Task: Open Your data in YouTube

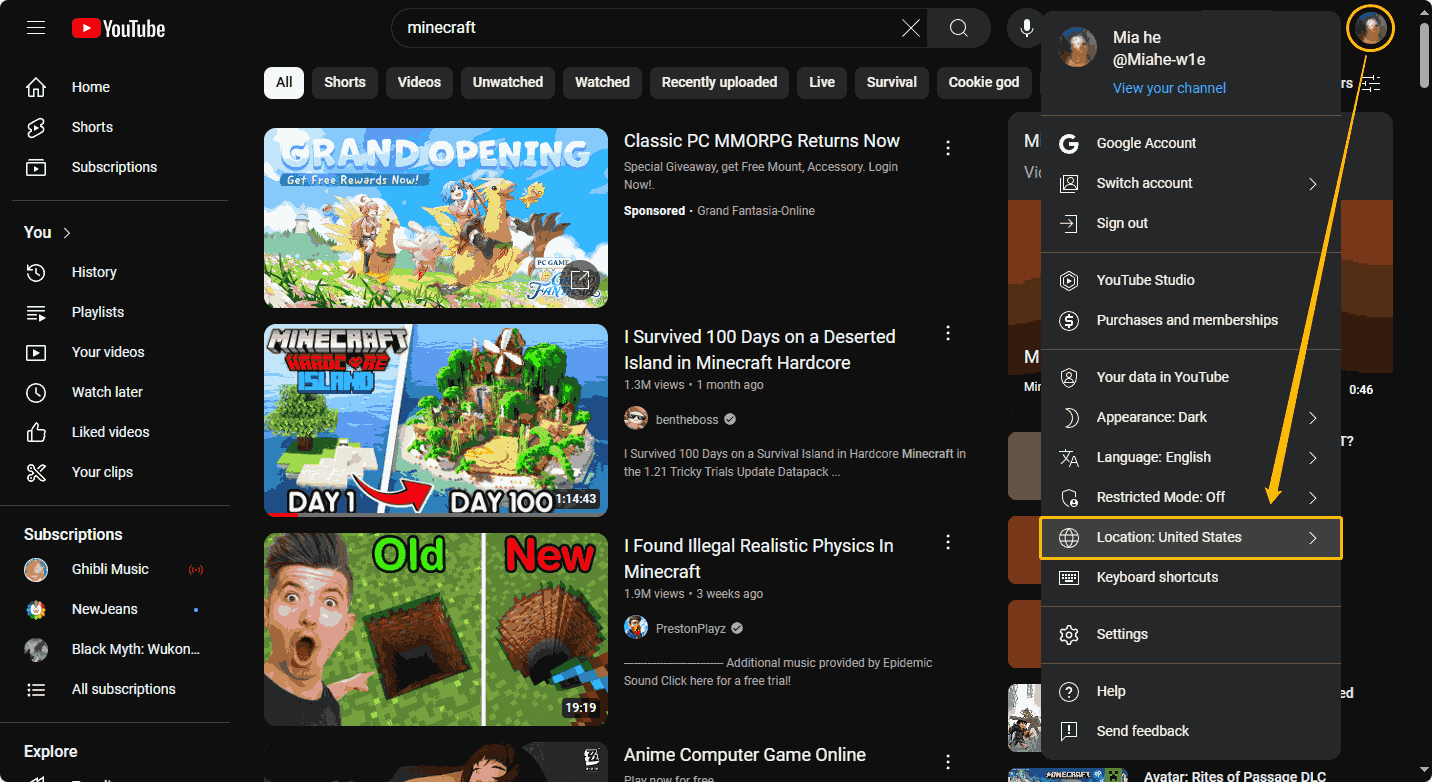Action: pos(1190,377)
